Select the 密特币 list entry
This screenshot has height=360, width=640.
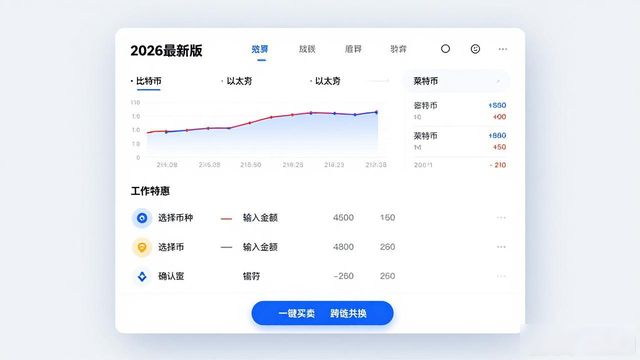click(x=460, y=111)
